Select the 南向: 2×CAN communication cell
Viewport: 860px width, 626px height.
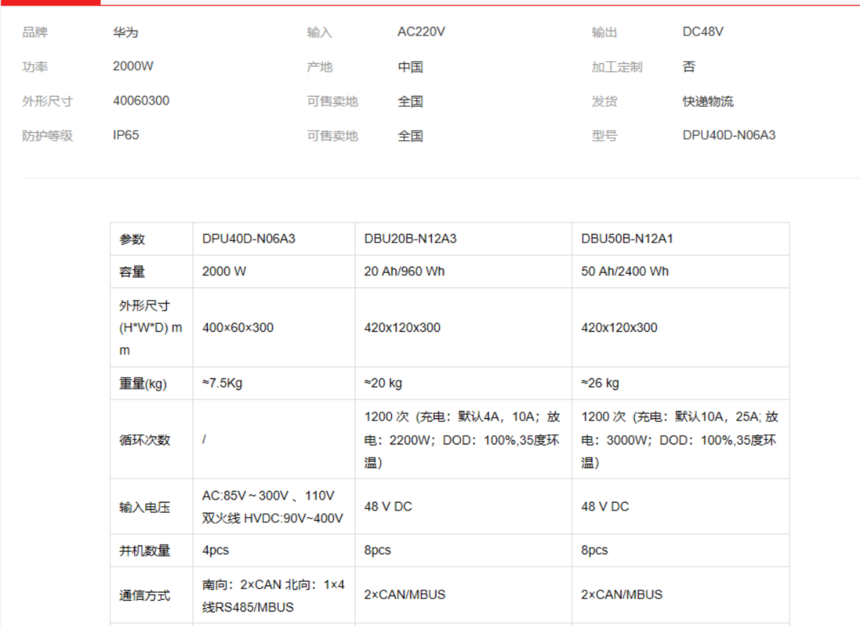tap(273, 596)
